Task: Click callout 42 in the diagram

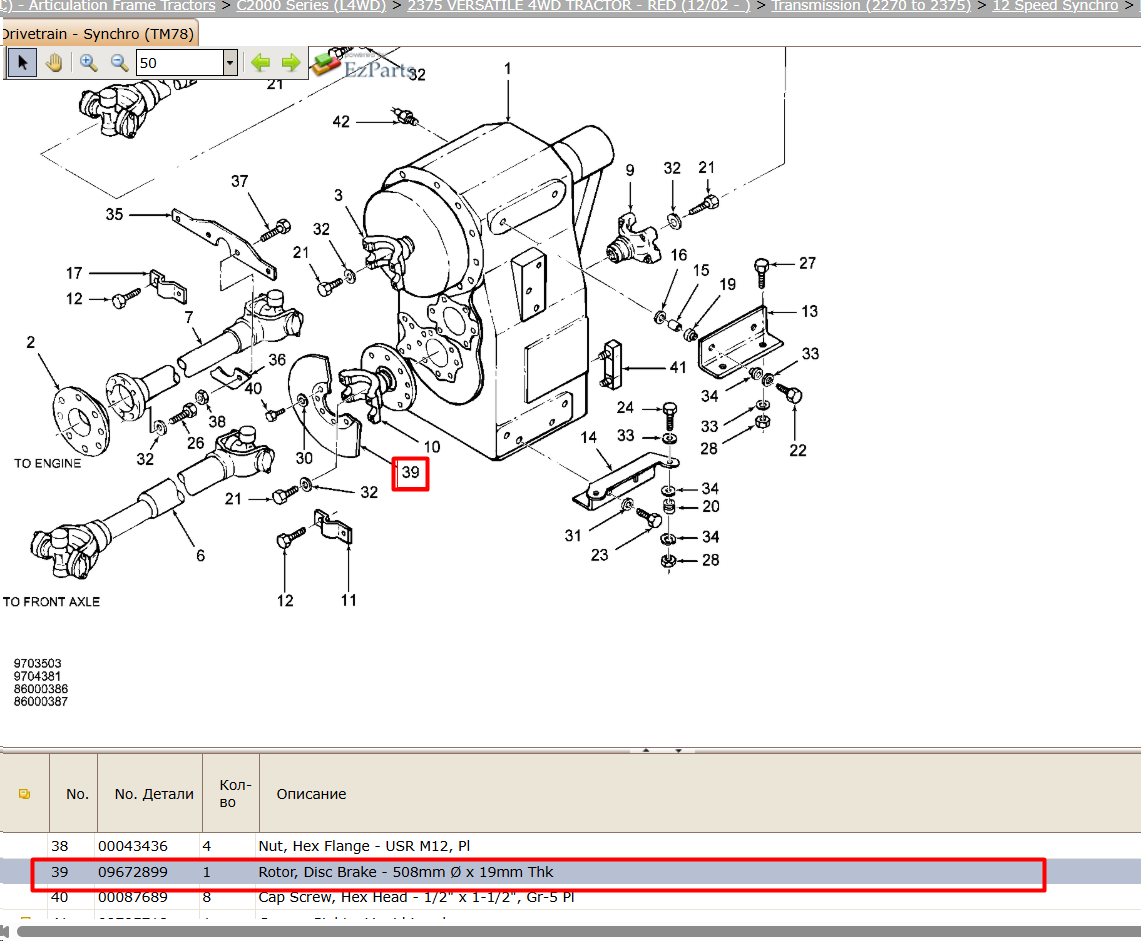Action: click(x=341, y=122)
